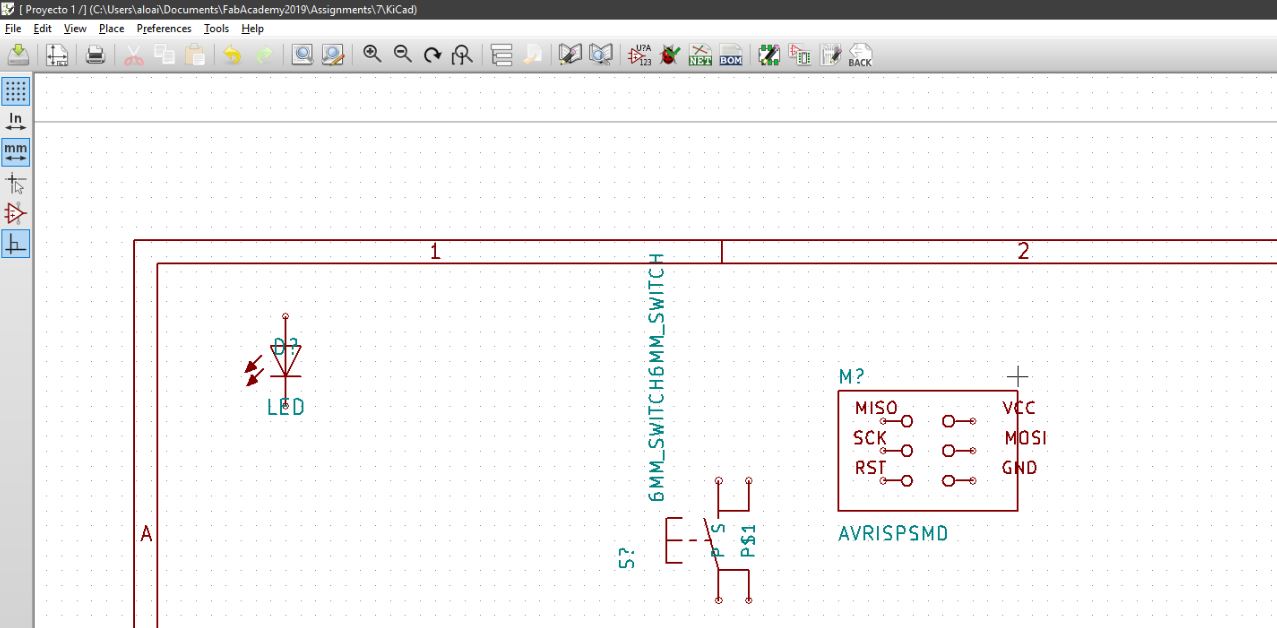Click the Zoom in magnifier
Viewport: 1277px width, 628px height.
(x=372, y=55)
